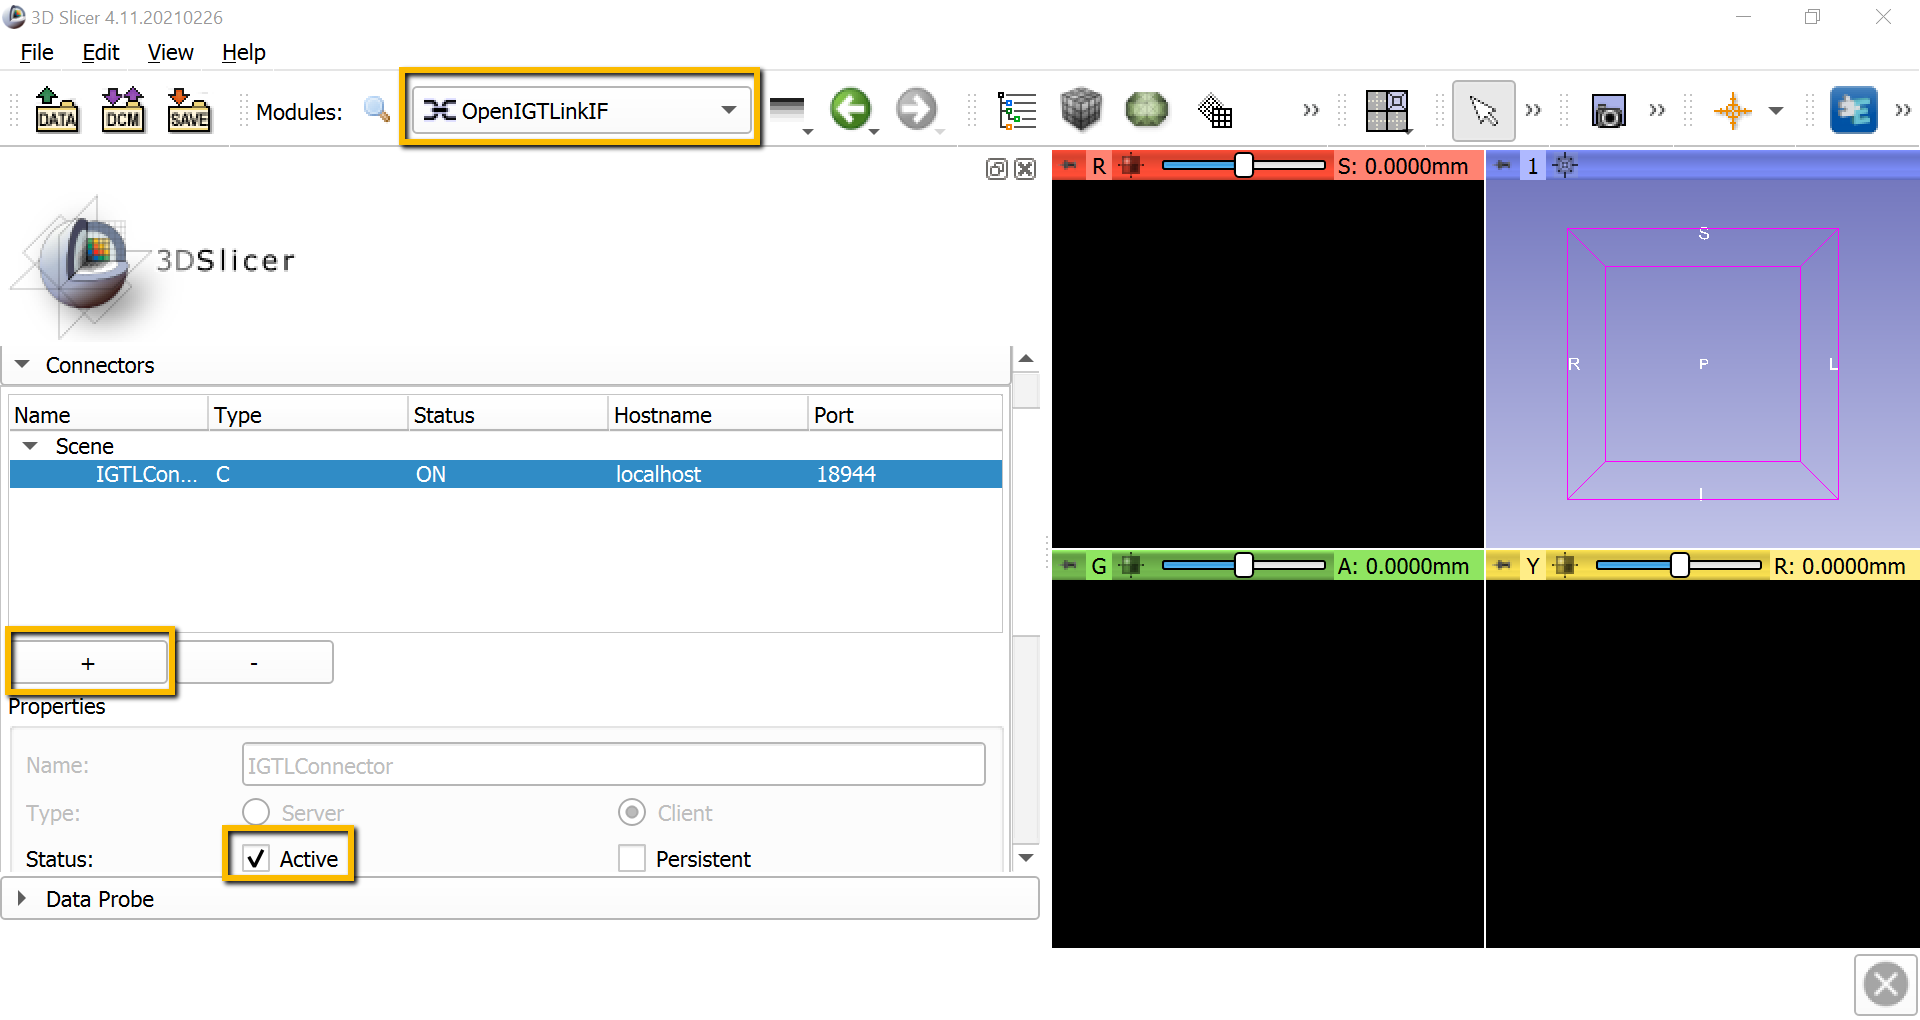Expand hidden toolbar chevron after mouse pointer
The width and height of the screenshot is (1920, 1020).
pyautogui.click(x=1533, y=110)
